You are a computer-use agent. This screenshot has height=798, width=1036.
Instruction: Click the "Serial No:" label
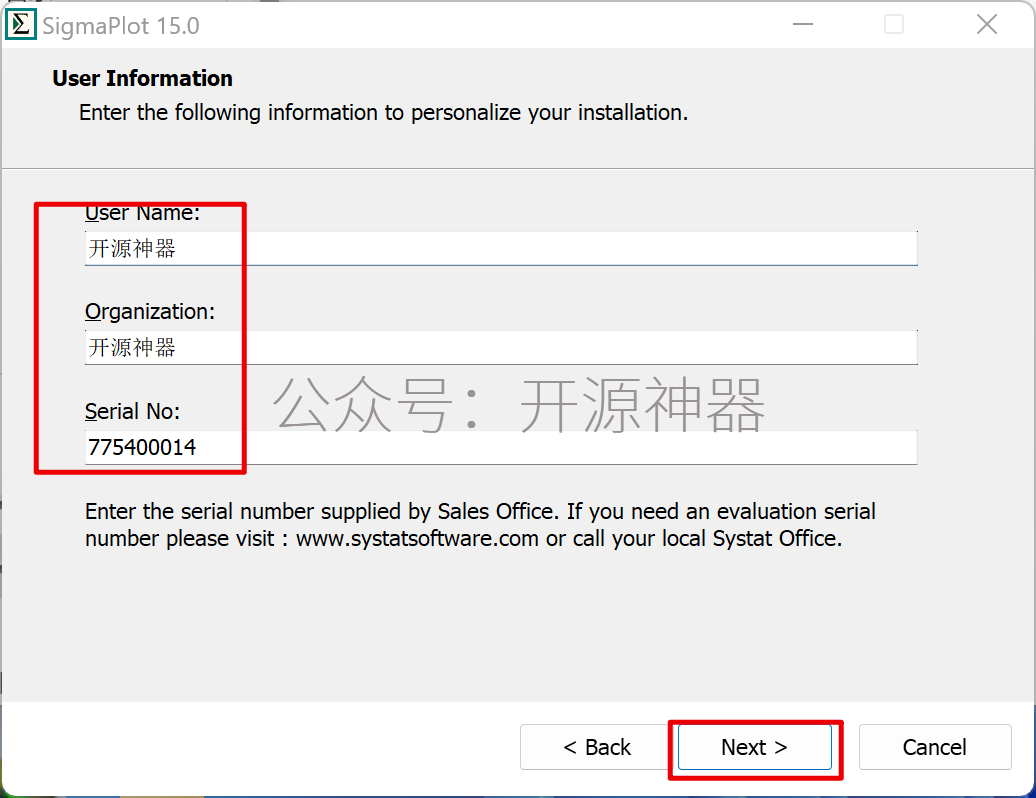tap(132, 412)
